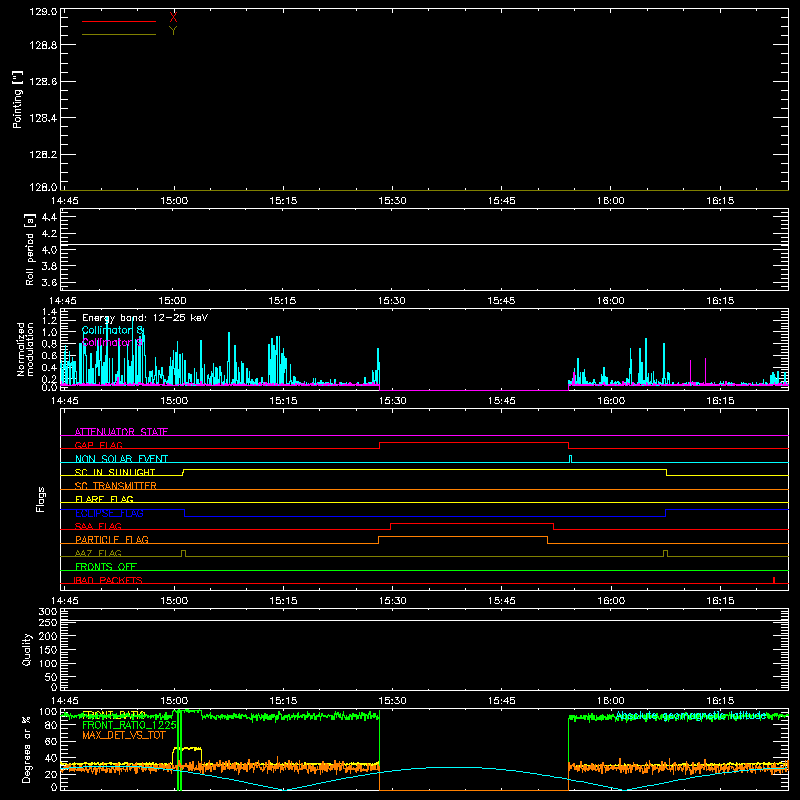Click the red X legend line

(119, 21)
